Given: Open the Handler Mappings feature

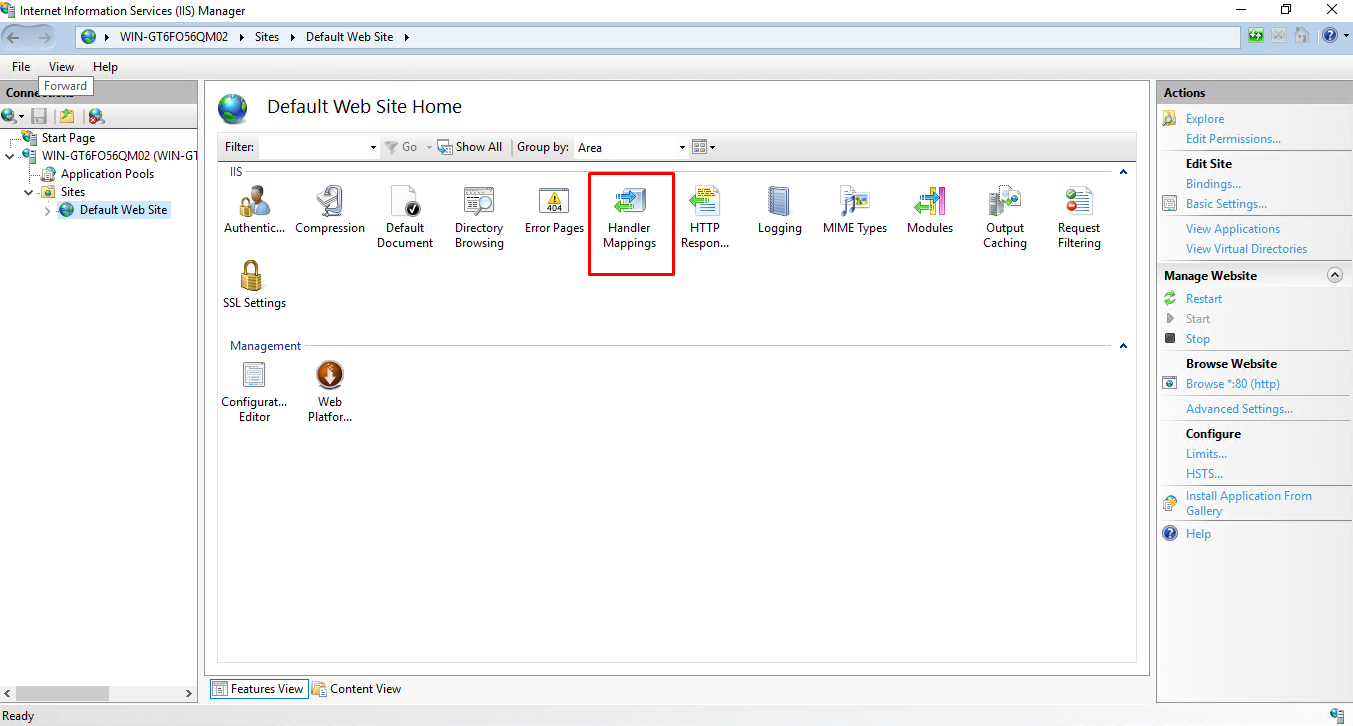Looking at the screenshot, I should 630,217.
